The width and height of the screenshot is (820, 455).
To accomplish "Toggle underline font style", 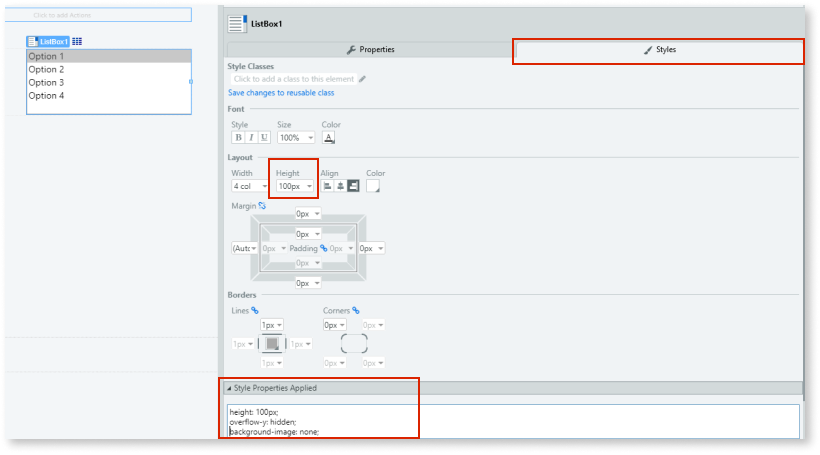I will (264, 138).
